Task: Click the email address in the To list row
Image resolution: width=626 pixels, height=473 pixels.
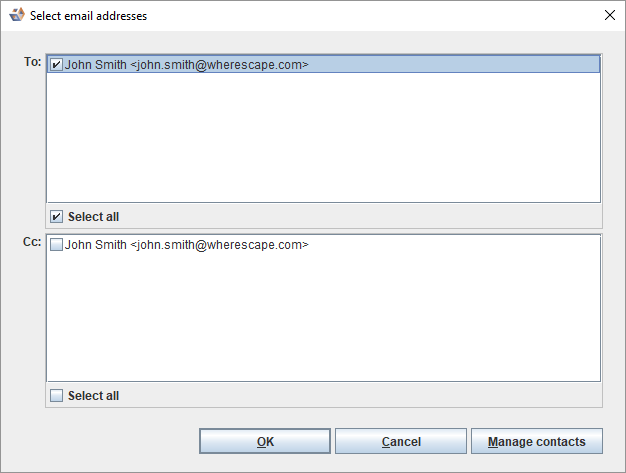Action: coord(219,65)
